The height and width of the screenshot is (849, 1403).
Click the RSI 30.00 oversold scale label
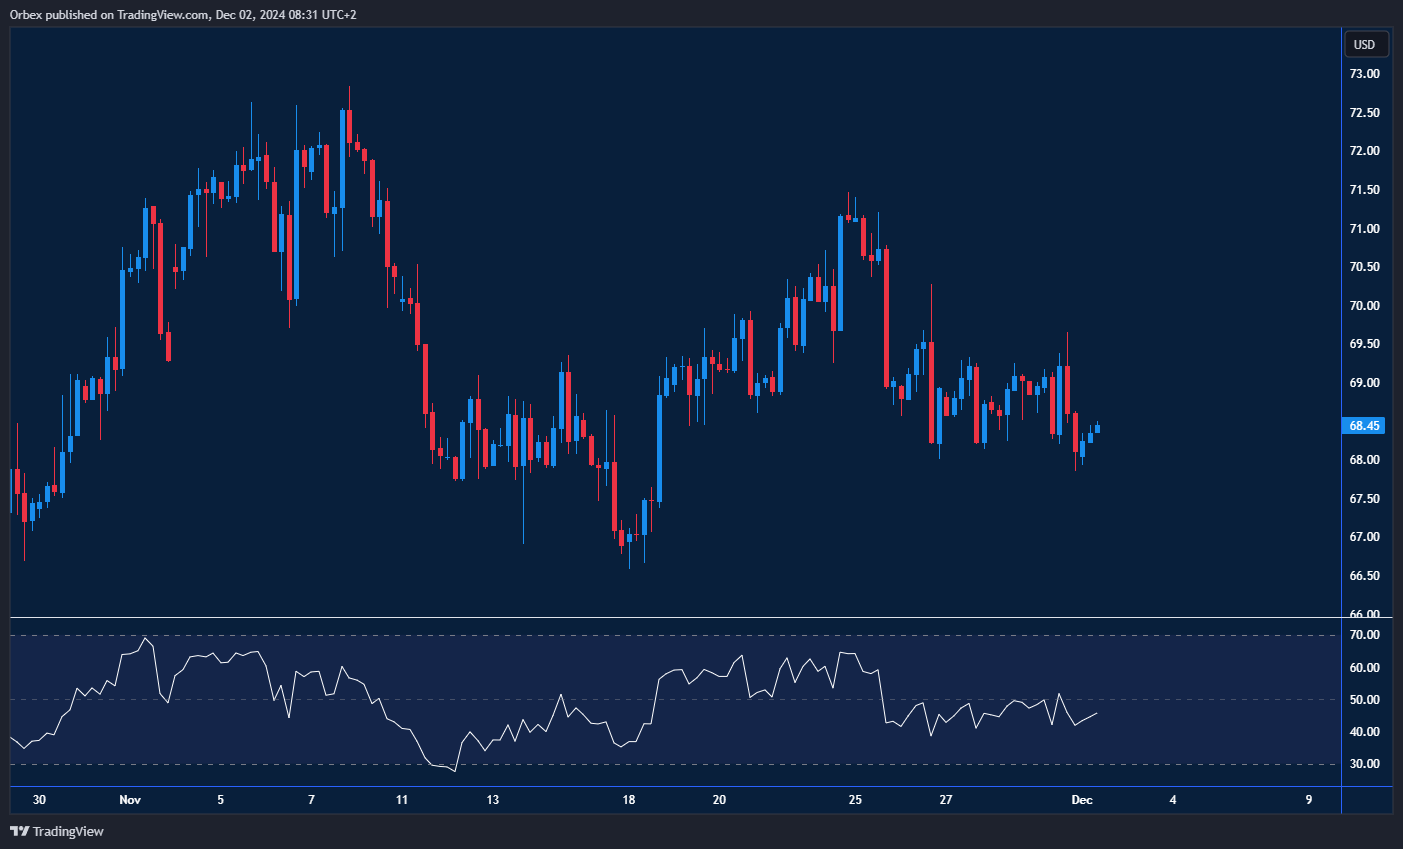1364,764
